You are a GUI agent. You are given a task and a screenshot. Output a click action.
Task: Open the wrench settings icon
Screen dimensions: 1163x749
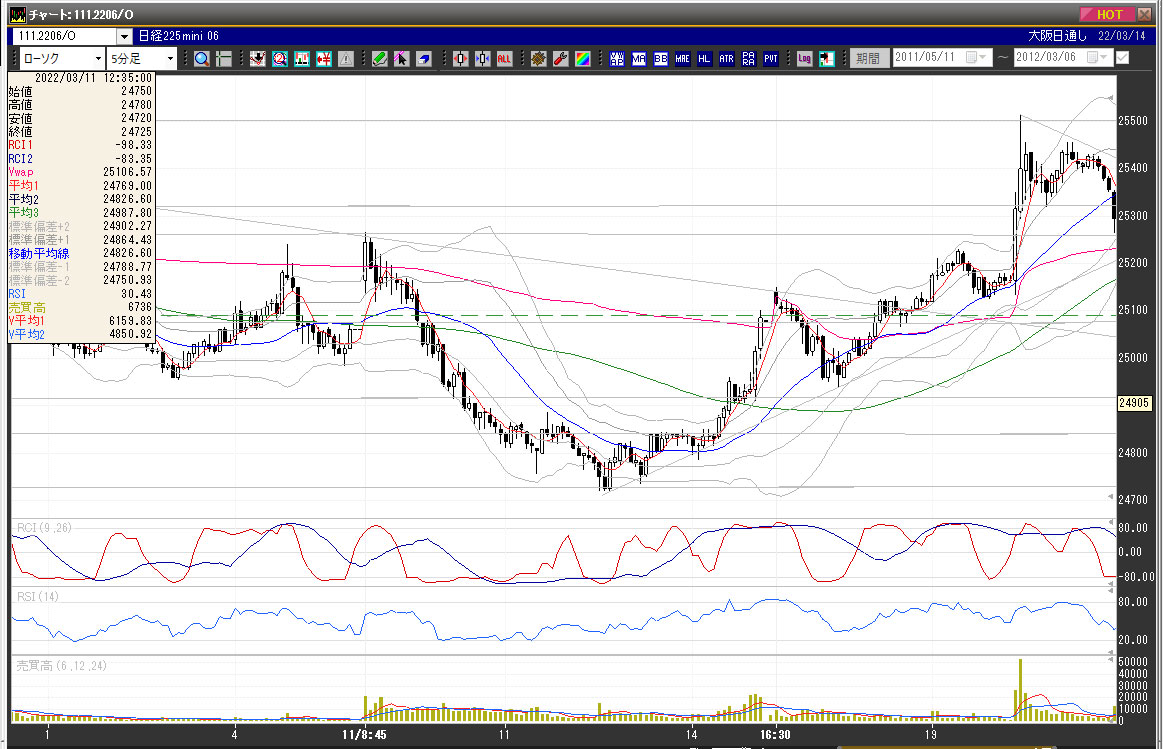click(561, 59)
